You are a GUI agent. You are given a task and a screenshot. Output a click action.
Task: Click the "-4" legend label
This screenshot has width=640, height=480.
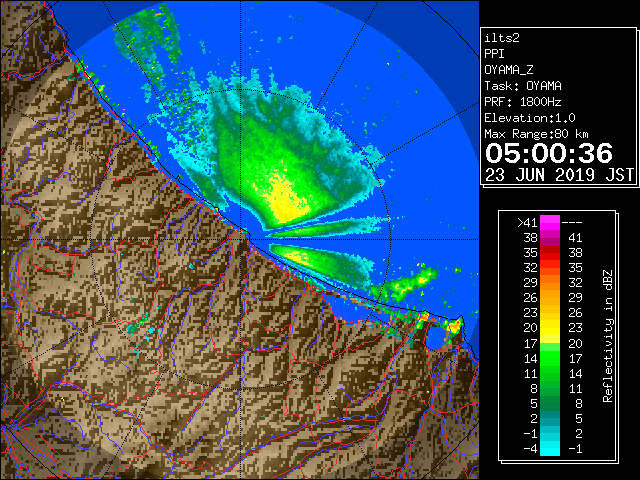point(530,449)
